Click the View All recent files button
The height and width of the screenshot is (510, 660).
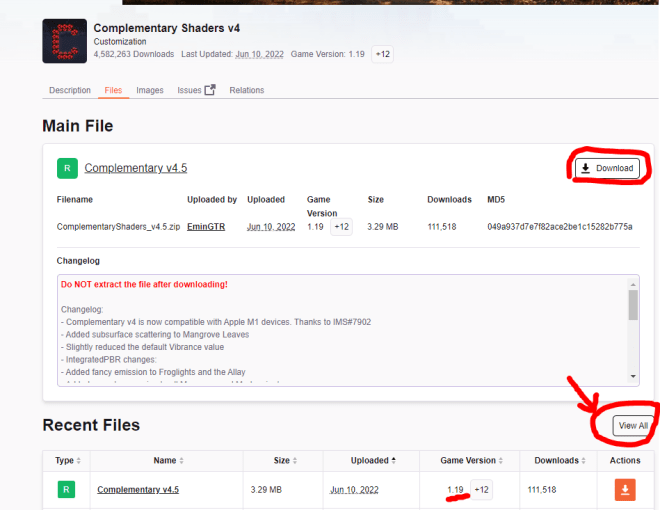tap(633, 425)
